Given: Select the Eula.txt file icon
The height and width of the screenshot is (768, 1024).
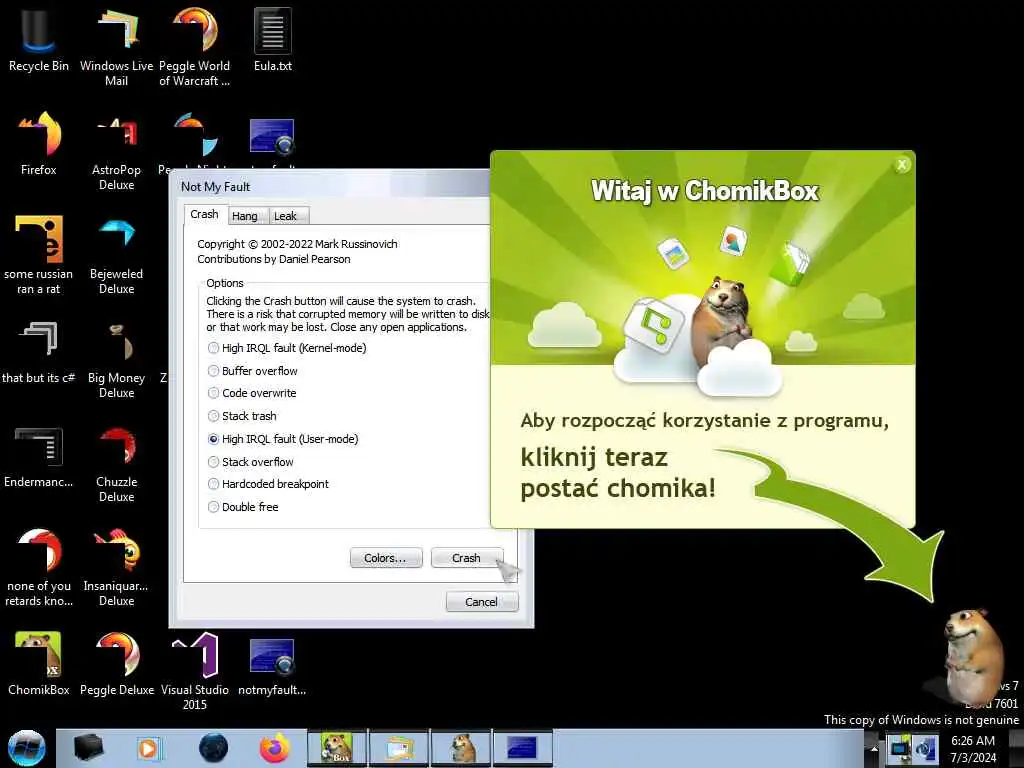Looking at the screenshot, I should [272, 39].
